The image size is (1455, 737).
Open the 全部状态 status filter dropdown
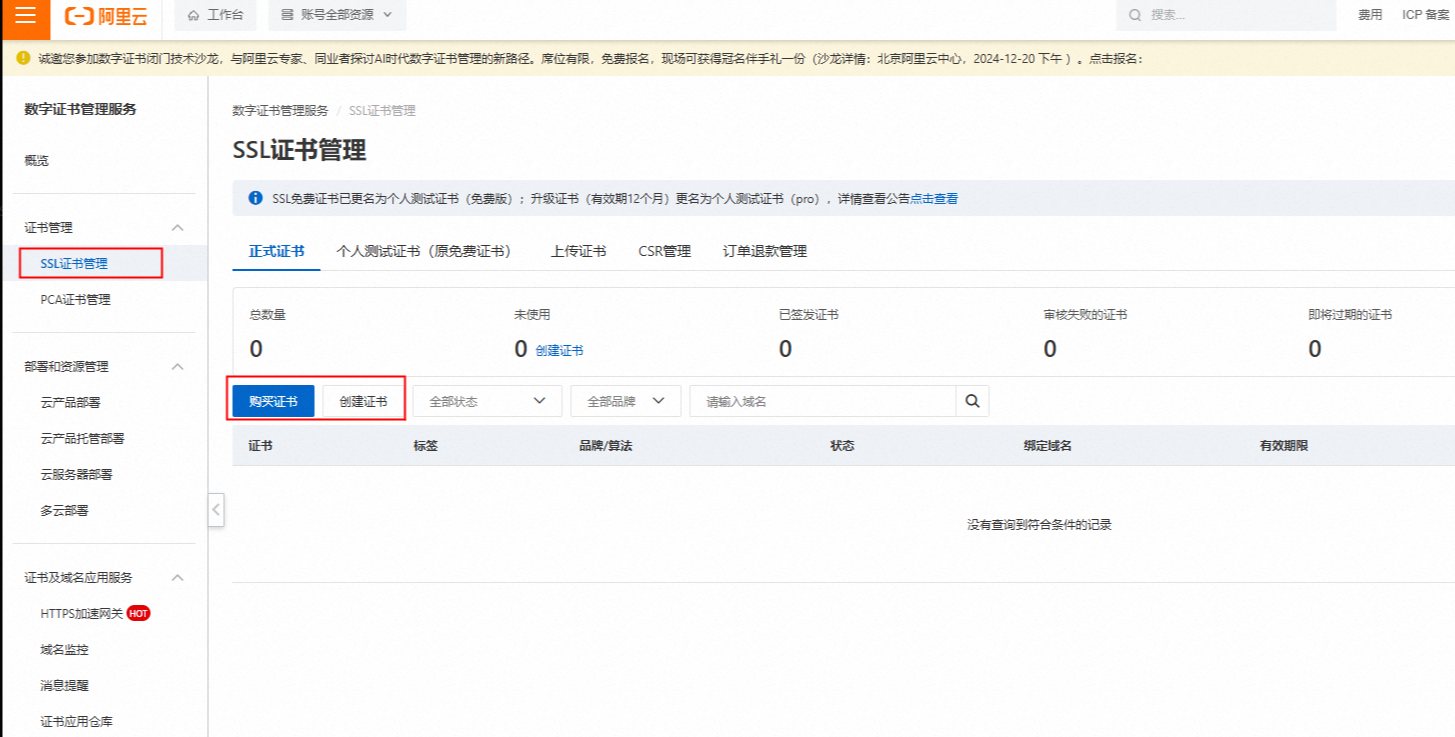tap(487, 401)
